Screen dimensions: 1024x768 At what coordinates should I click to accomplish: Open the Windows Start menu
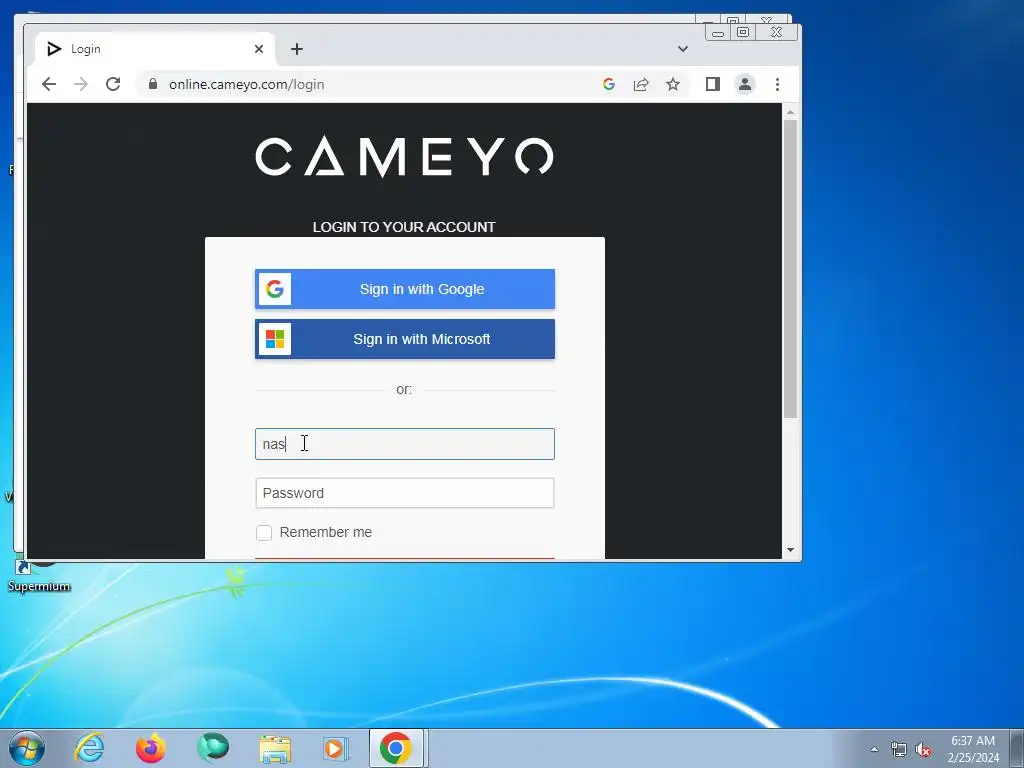[x=27, y=748]
